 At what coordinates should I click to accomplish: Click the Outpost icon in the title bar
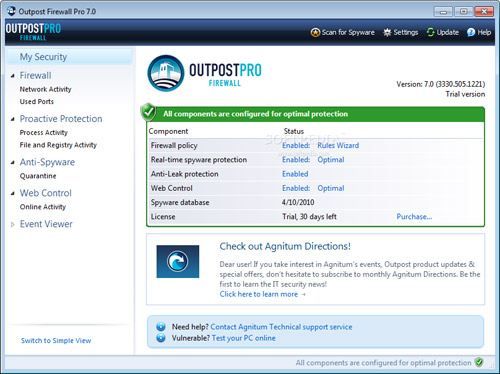point(11,11)
